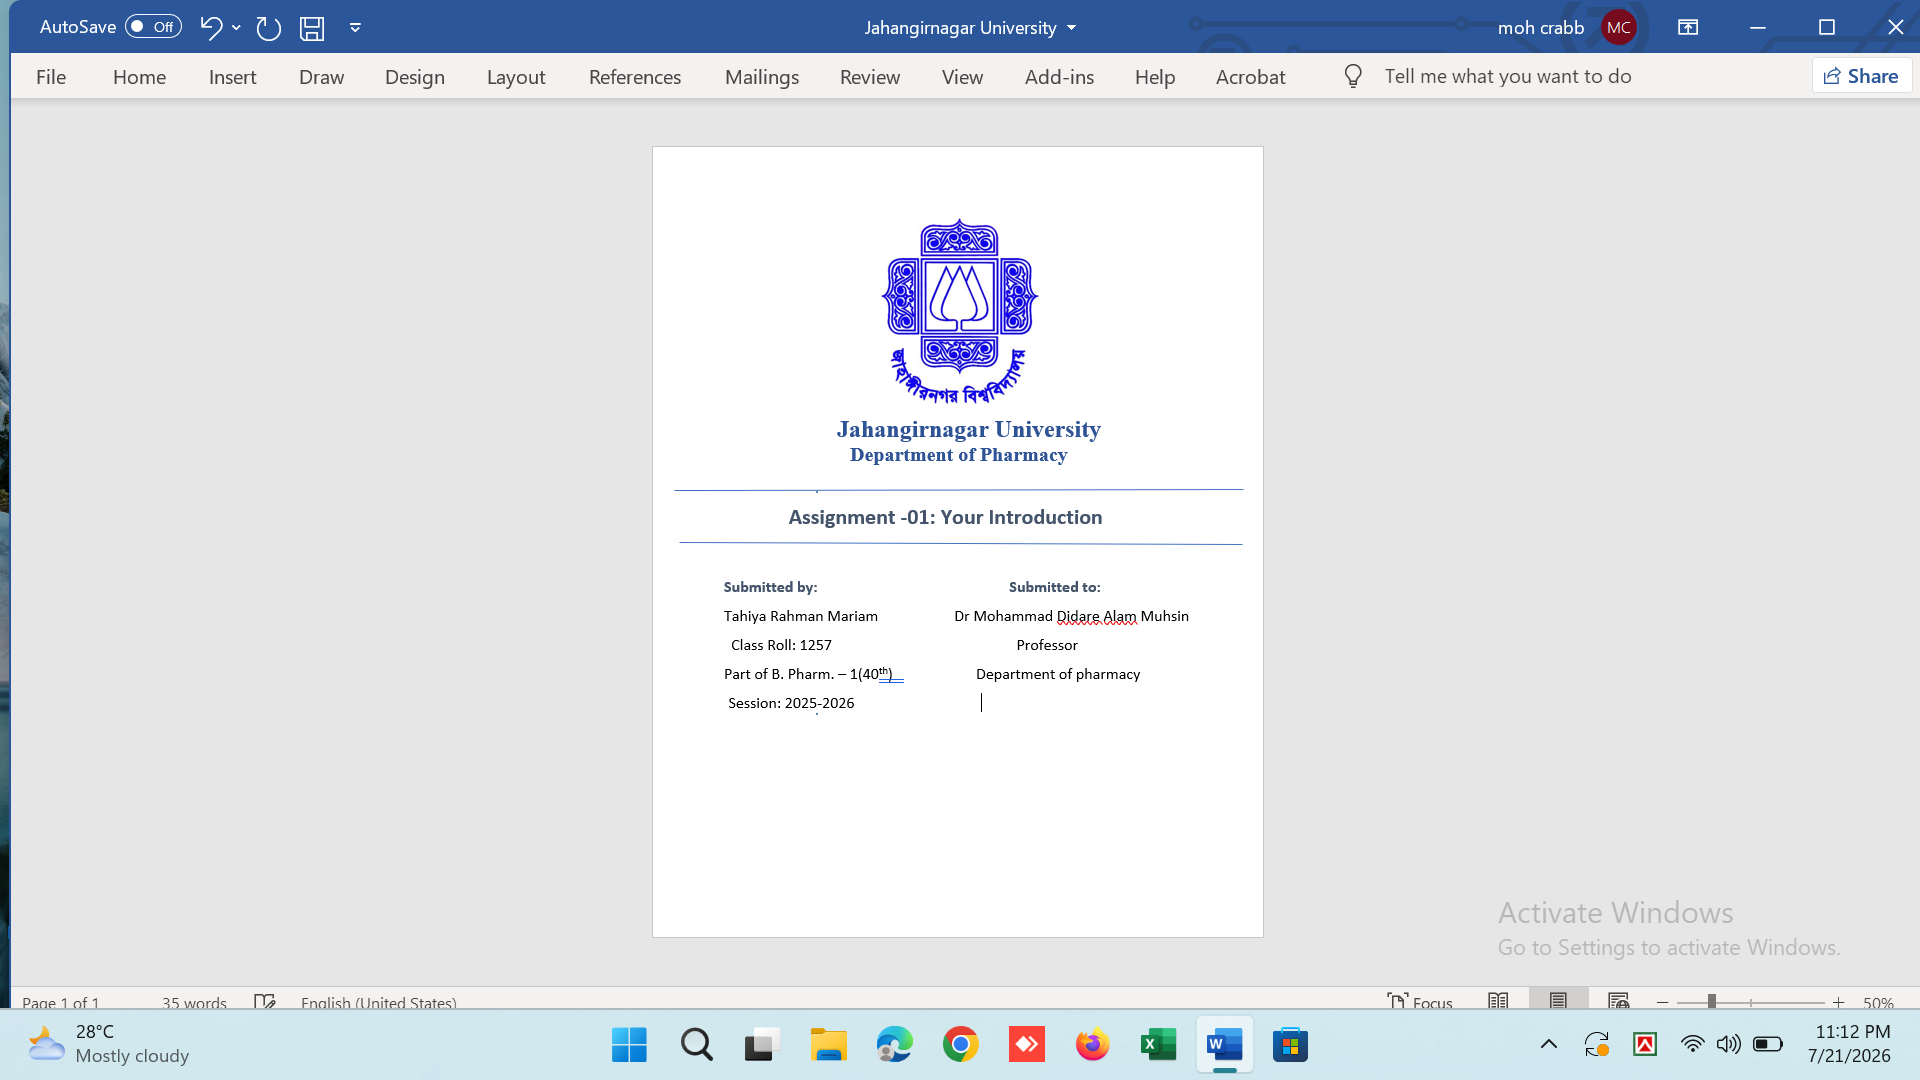Switch to the Review tab
This screenshot has width=1920, height=1080.
point(870,77)
